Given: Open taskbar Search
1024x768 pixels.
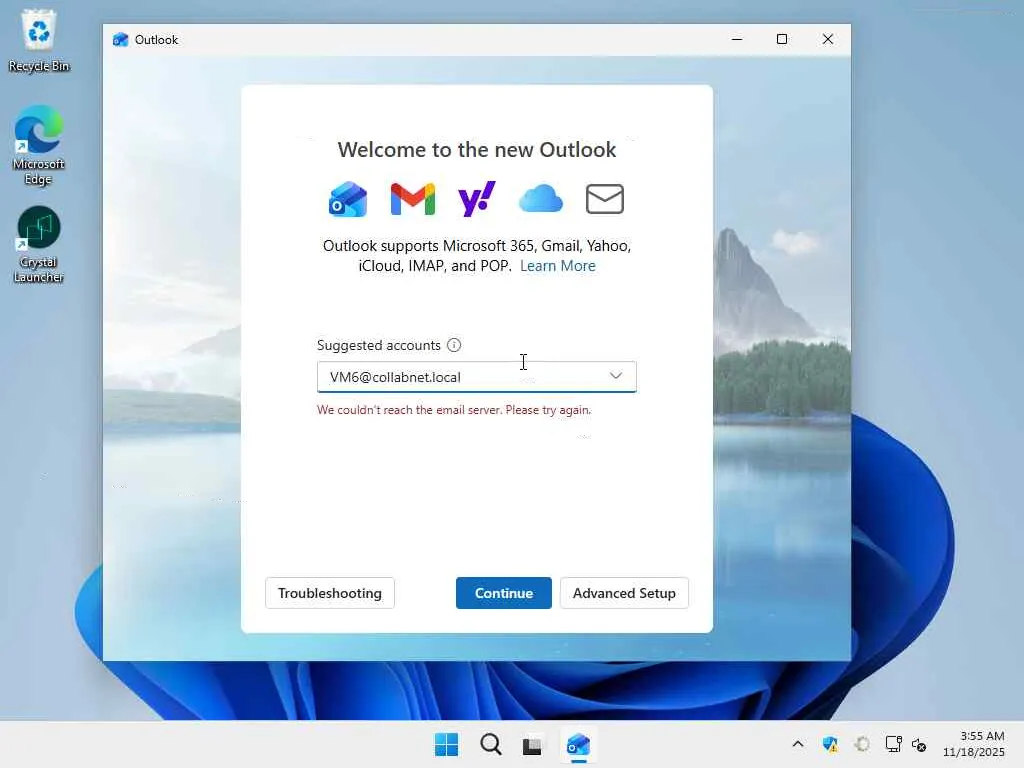Looking at the screenshot, I should tap(490, 744).
